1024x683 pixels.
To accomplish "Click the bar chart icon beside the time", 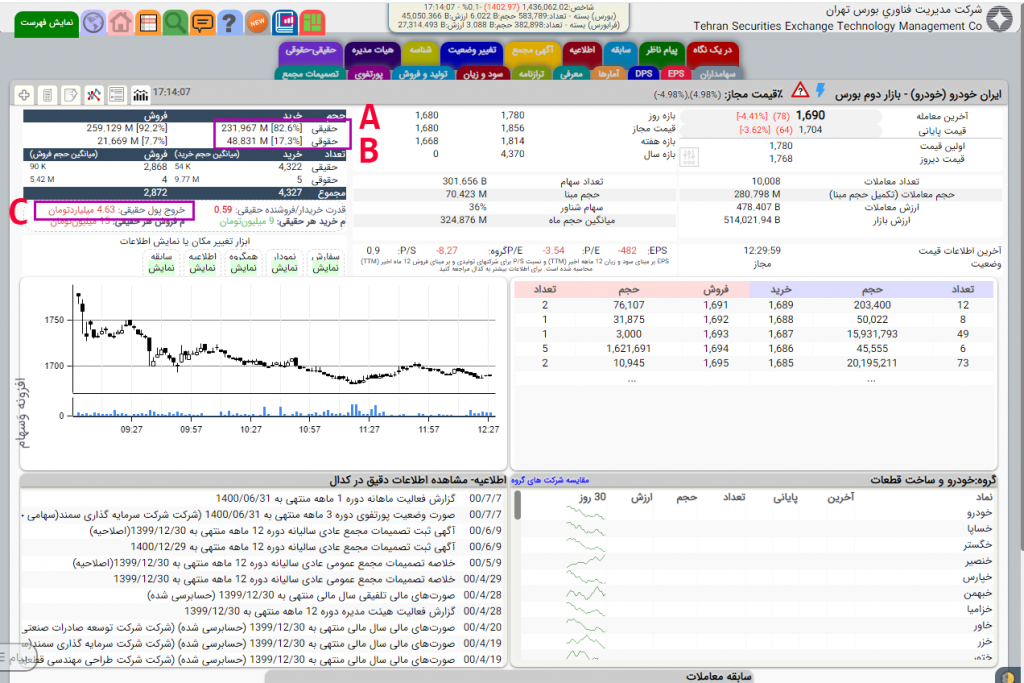I will point(140,94).
